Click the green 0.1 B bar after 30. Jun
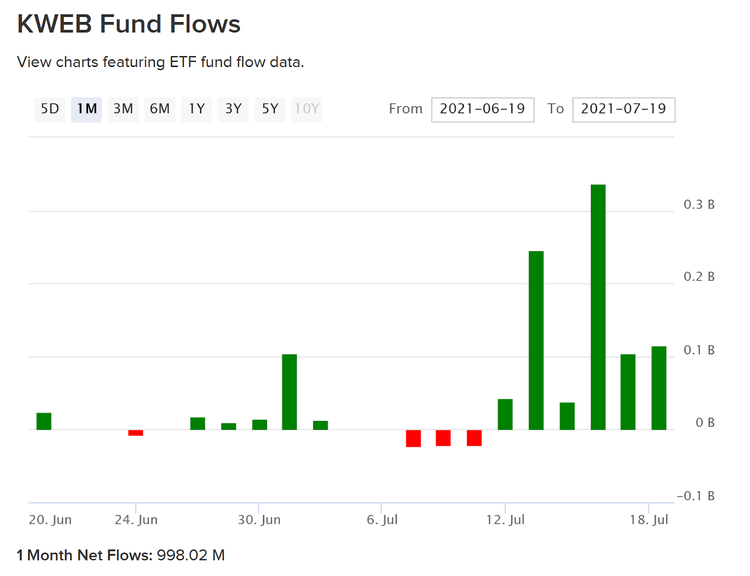This screenshot has width=750, height=576. tap(289, 391)
